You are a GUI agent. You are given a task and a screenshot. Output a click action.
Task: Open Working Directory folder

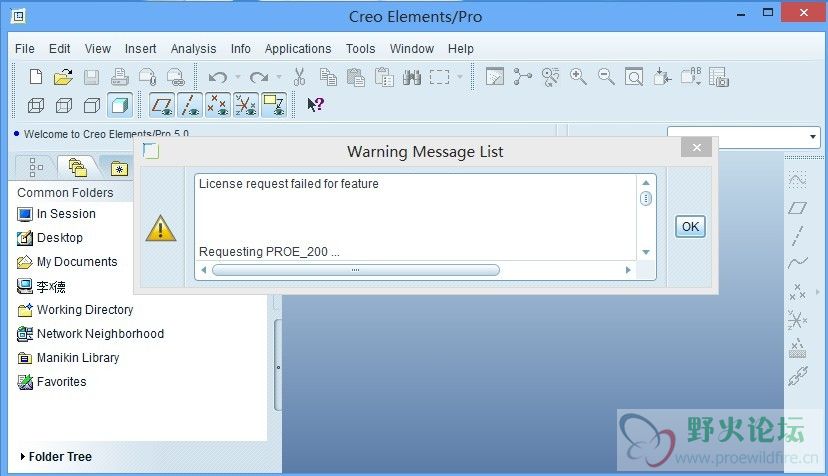(x=74, y=310)
